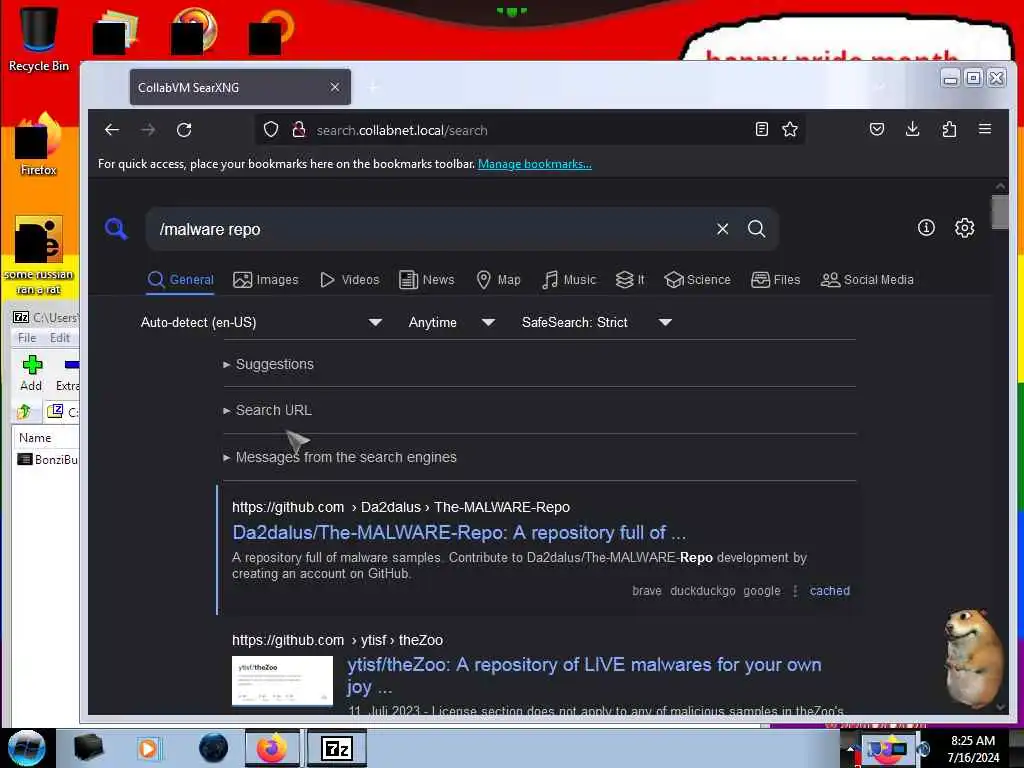
Task: Expand the Search URL section
Action: pos(268,410)
